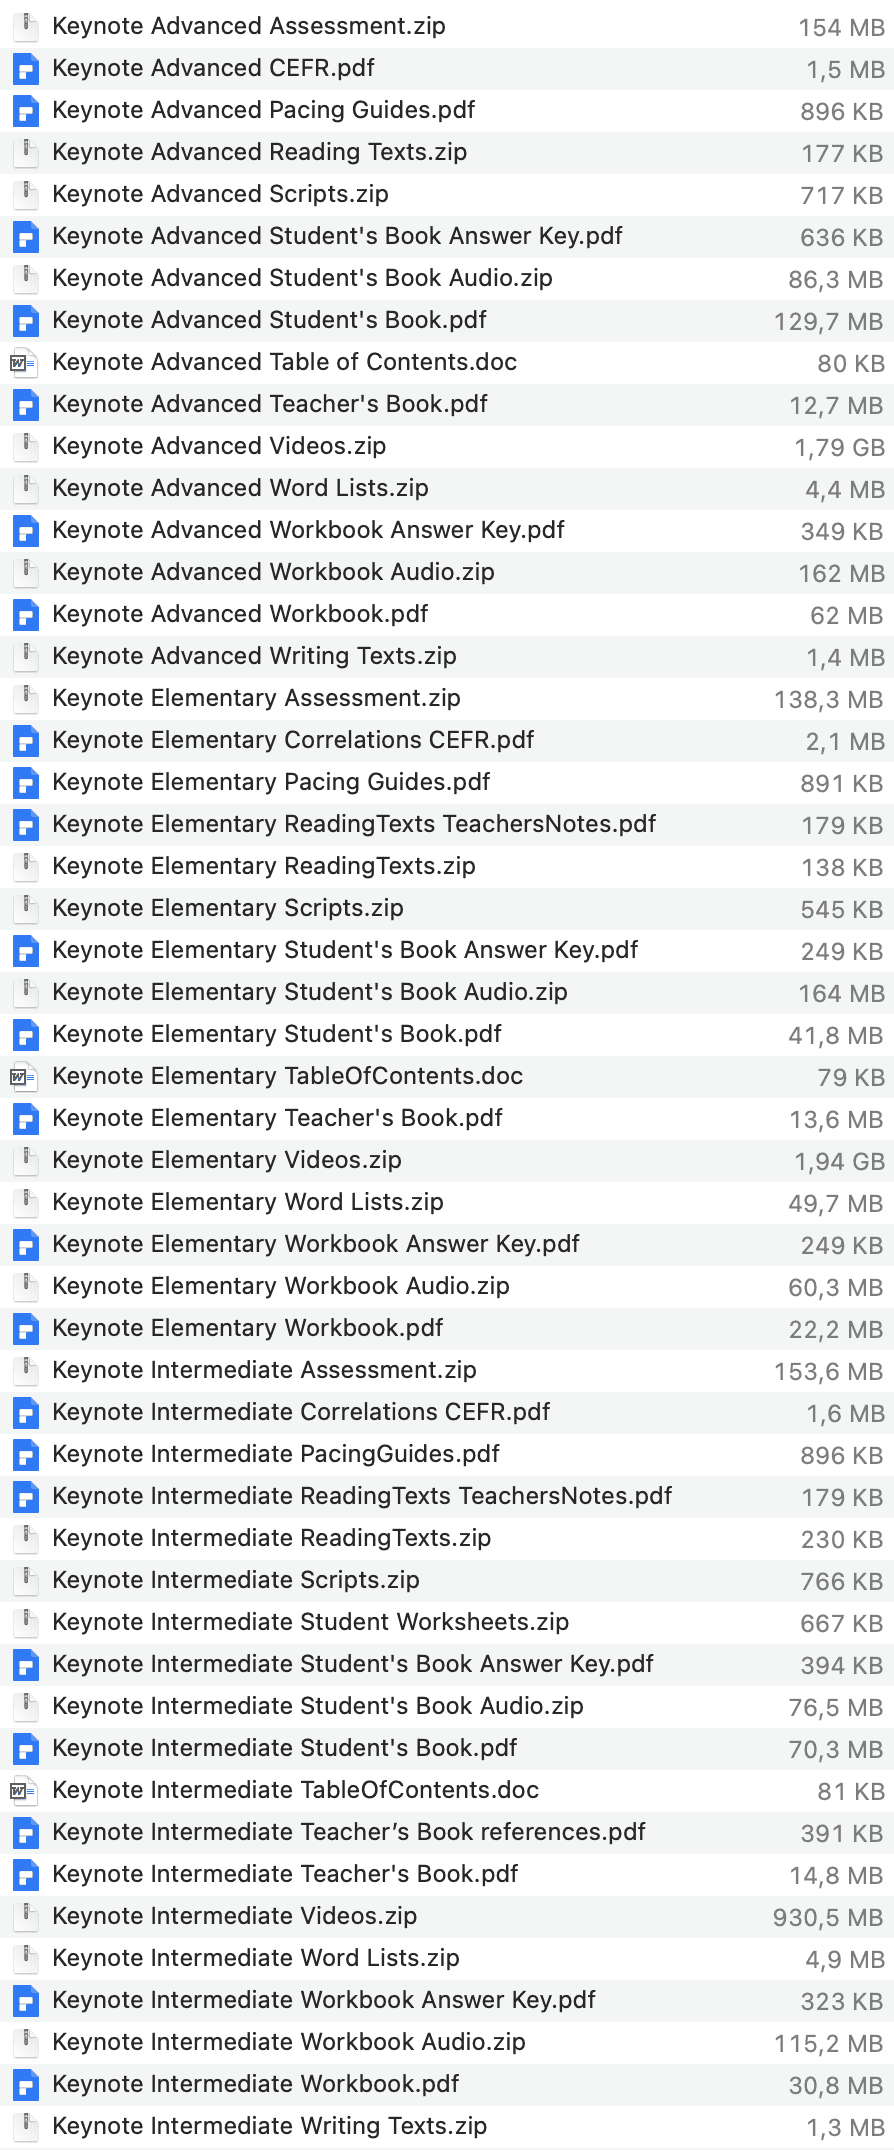Select Keynote Intermediate Workbook Audio.zip
Viewport: 894px width, 2150px height.
(289, 2042)
